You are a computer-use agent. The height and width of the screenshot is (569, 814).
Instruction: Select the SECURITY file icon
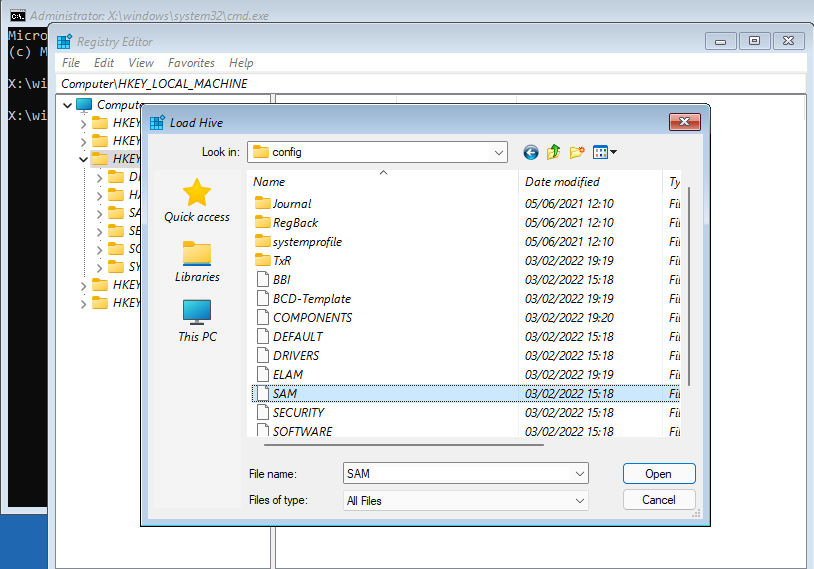[x=263, y=412]
